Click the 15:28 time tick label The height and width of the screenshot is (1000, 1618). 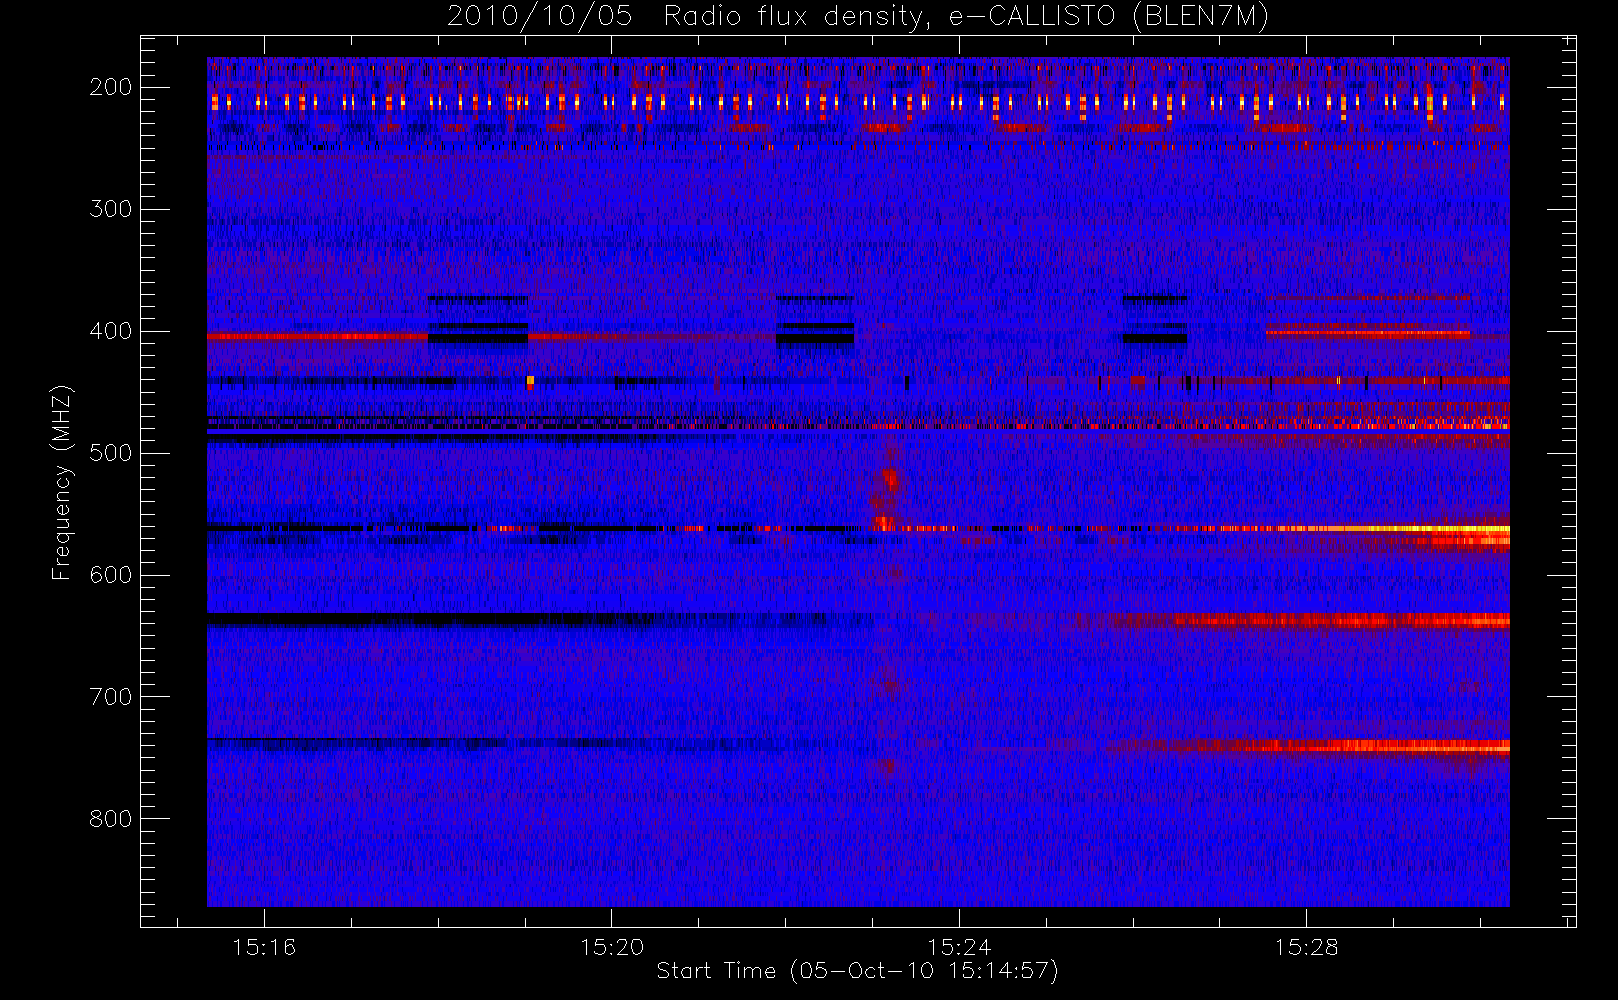point(1306,947)
